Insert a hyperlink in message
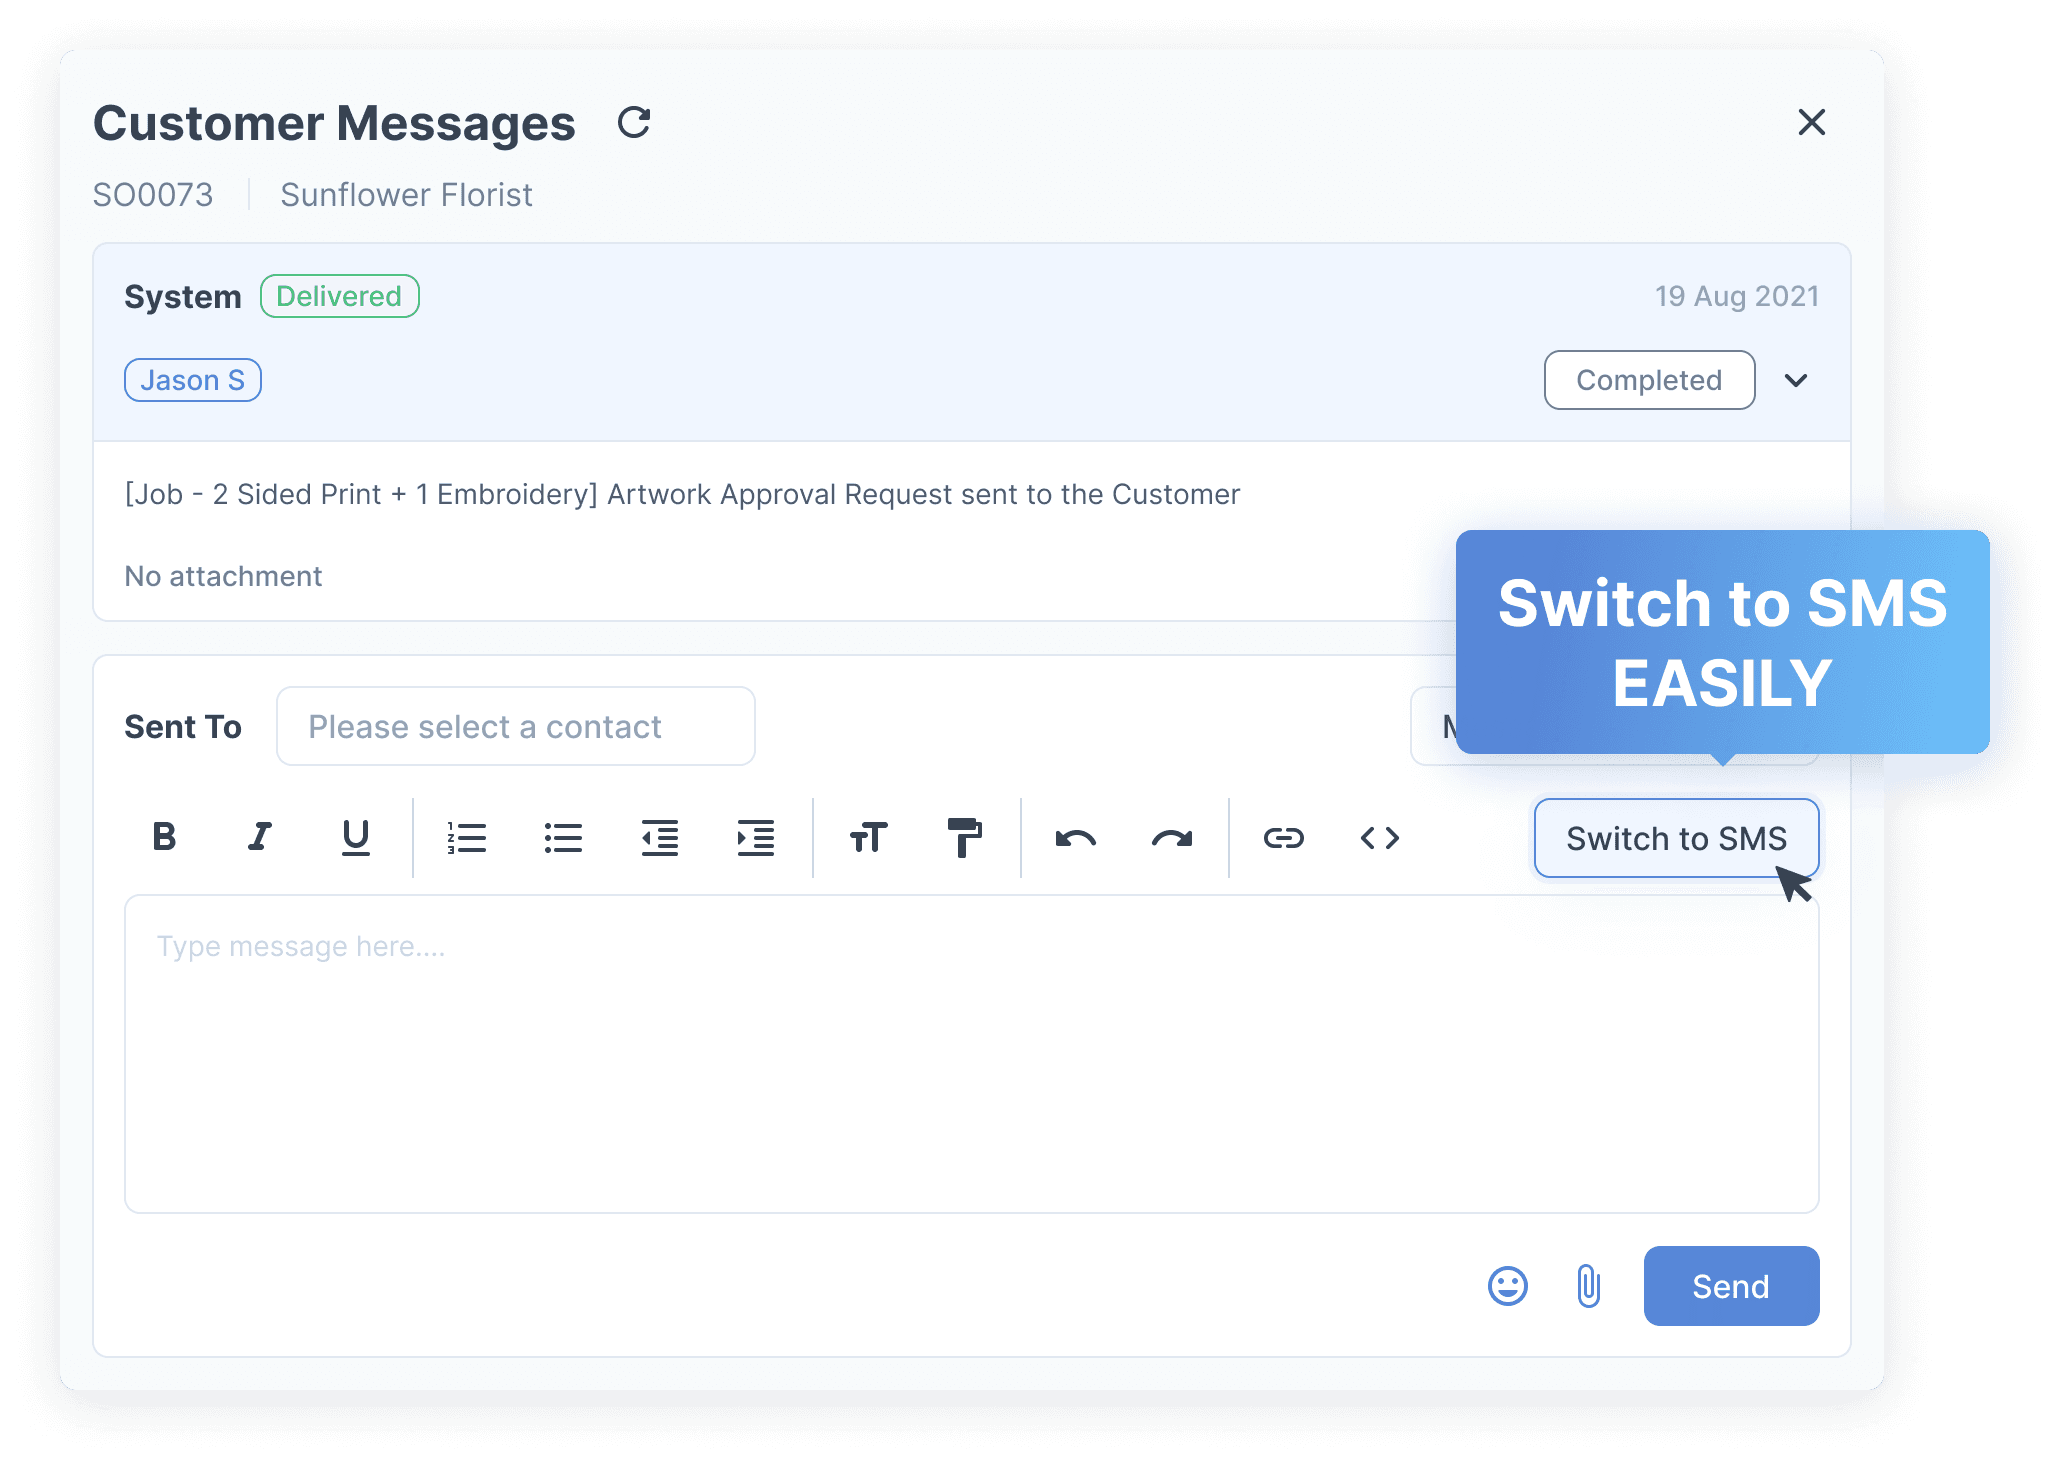The width and height of the screenshot is (2066, 1460). click(x=1283, y=839)
